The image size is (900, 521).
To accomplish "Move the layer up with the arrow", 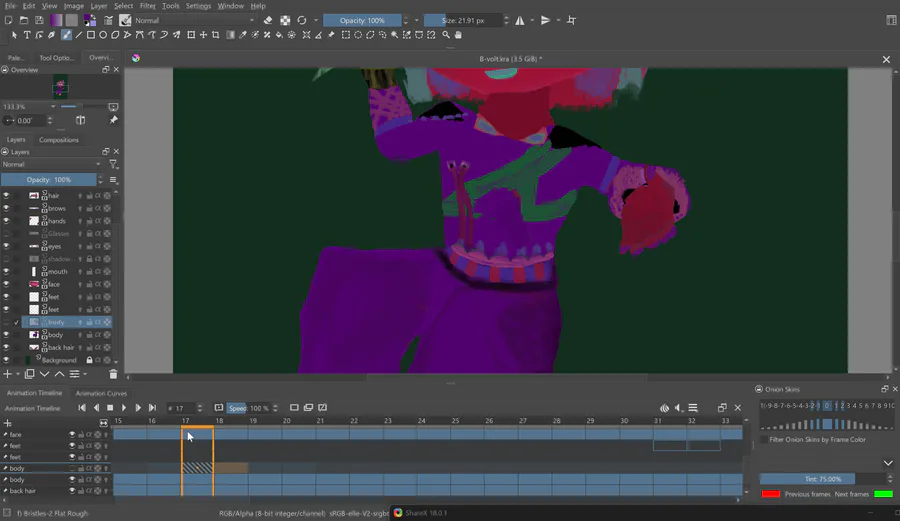I will coord(59,374).
